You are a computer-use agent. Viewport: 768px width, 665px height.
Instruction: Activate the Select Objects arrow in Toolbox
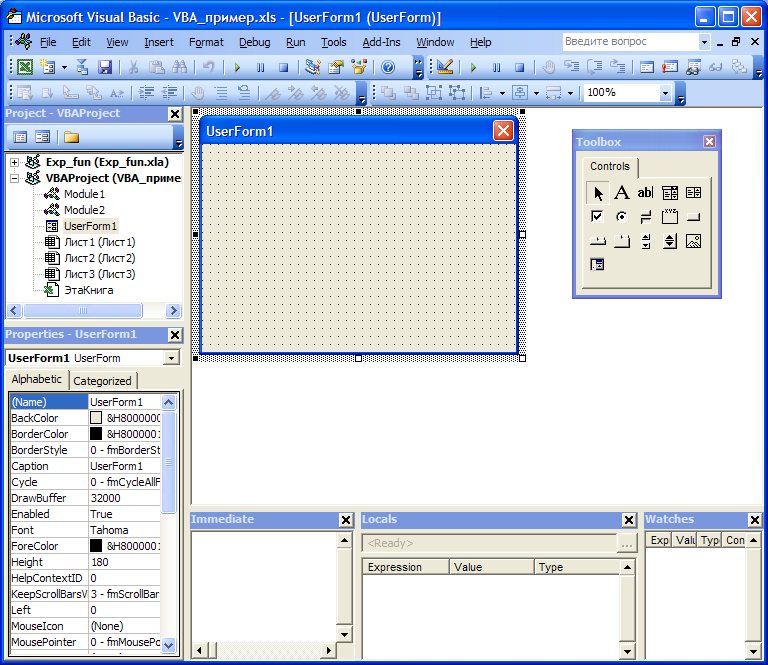[x=598, y=192]
